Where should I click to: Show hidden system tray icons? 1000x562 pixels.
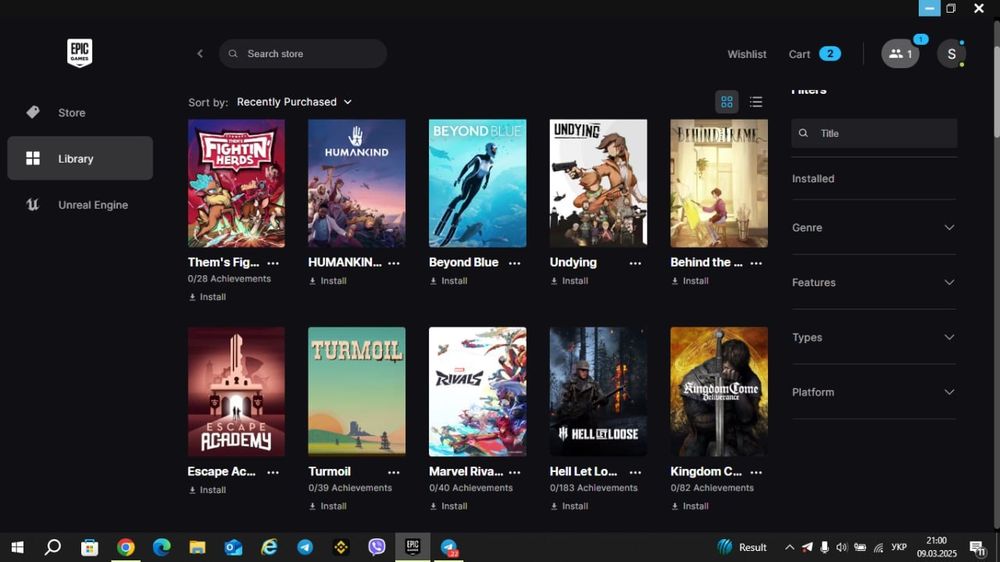pyautogui.click(x=789, y=547)
